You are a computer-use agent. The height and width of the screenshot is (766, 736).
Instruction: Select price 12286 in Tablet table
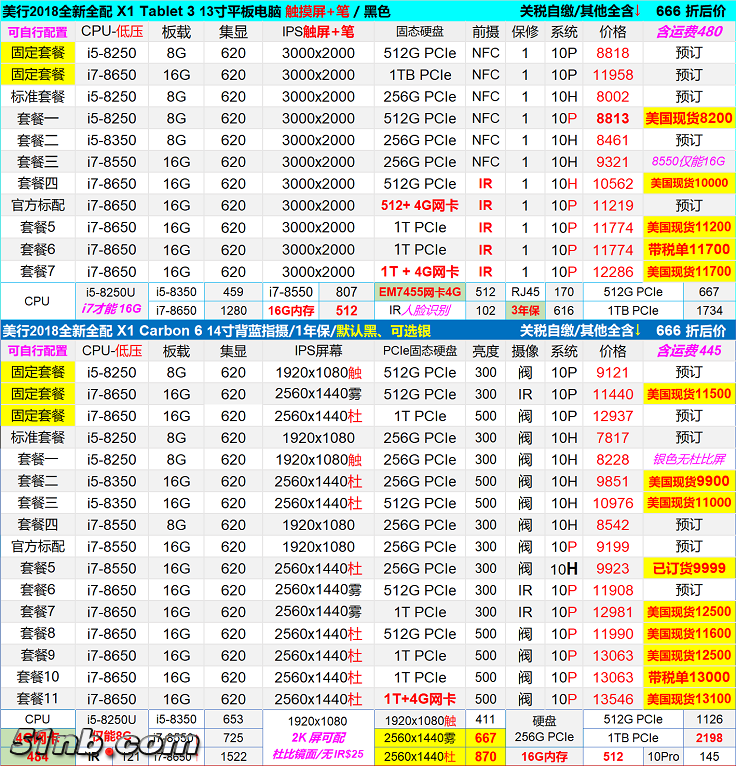tap(613, 272)
